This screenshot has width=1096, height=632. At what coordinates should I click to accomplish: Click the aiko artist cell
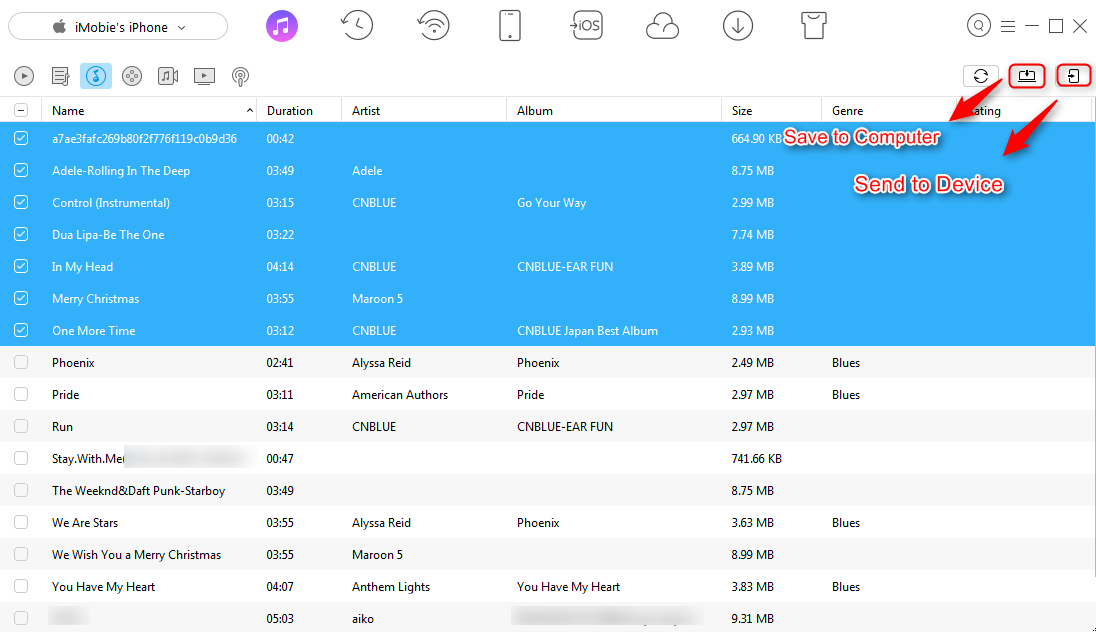[363, 619]
